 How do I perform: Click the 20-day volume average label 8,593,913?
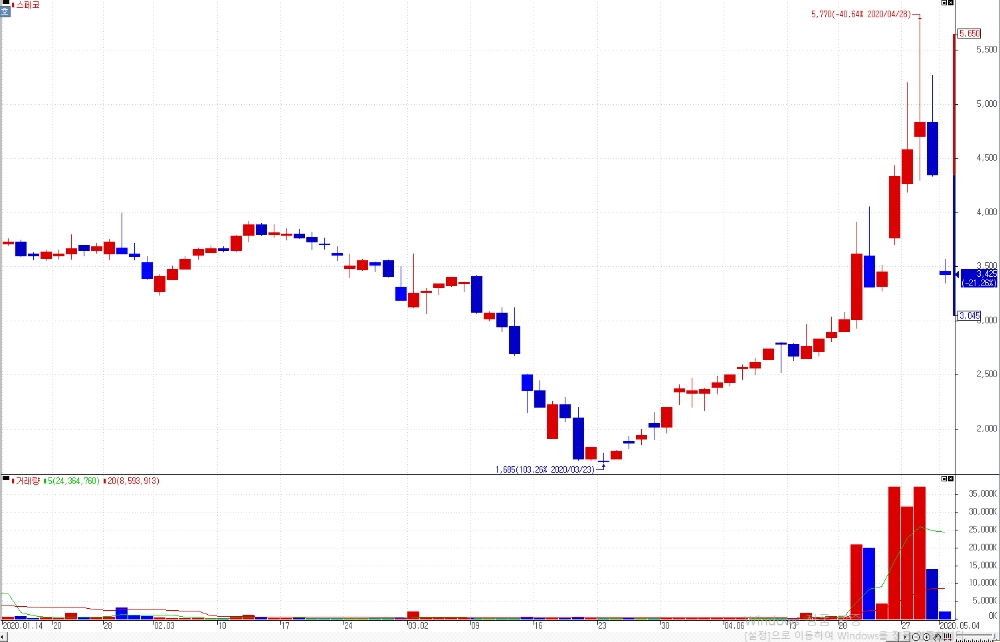[x=131, y=481]
